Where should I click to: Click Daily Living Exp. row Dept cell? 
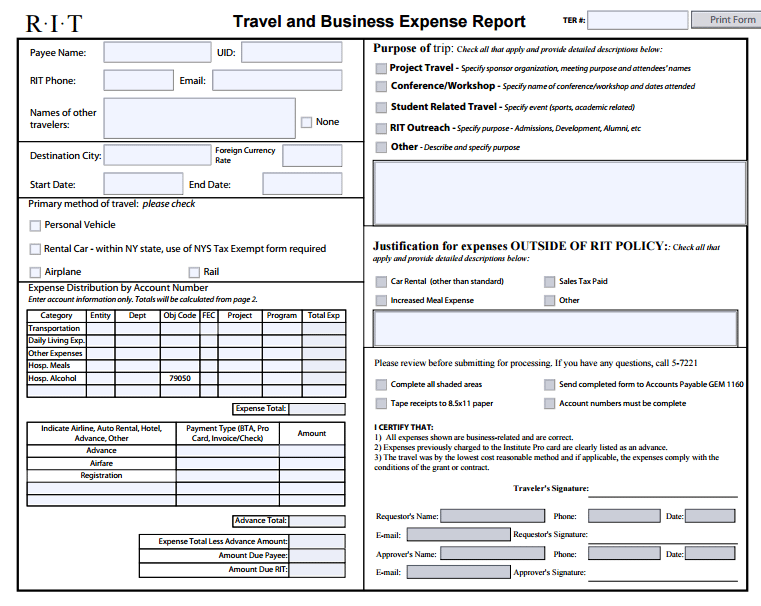click(137, 341)
